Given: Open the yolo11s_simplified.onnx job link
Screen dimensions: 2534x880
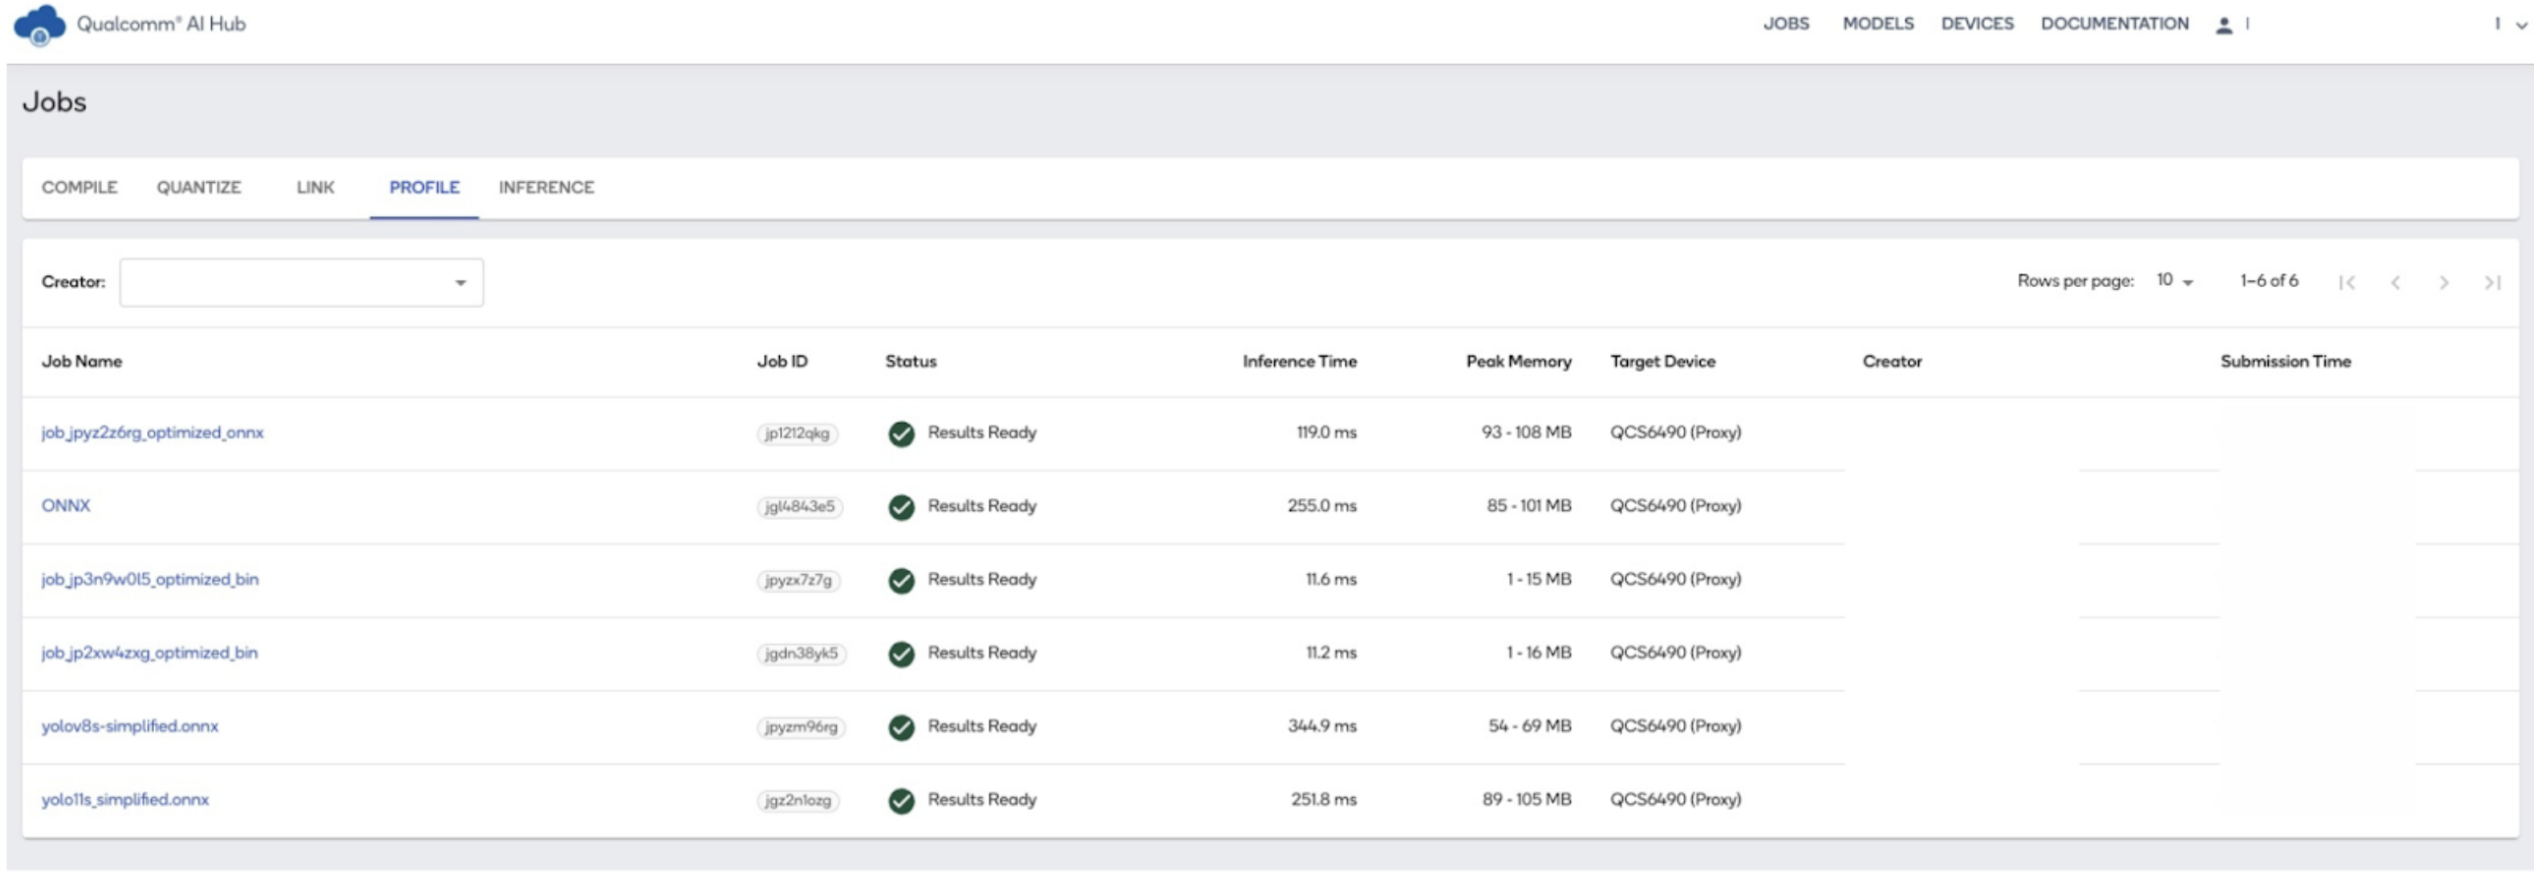Looking at the screenshot, I should click(x=125, y=800).
